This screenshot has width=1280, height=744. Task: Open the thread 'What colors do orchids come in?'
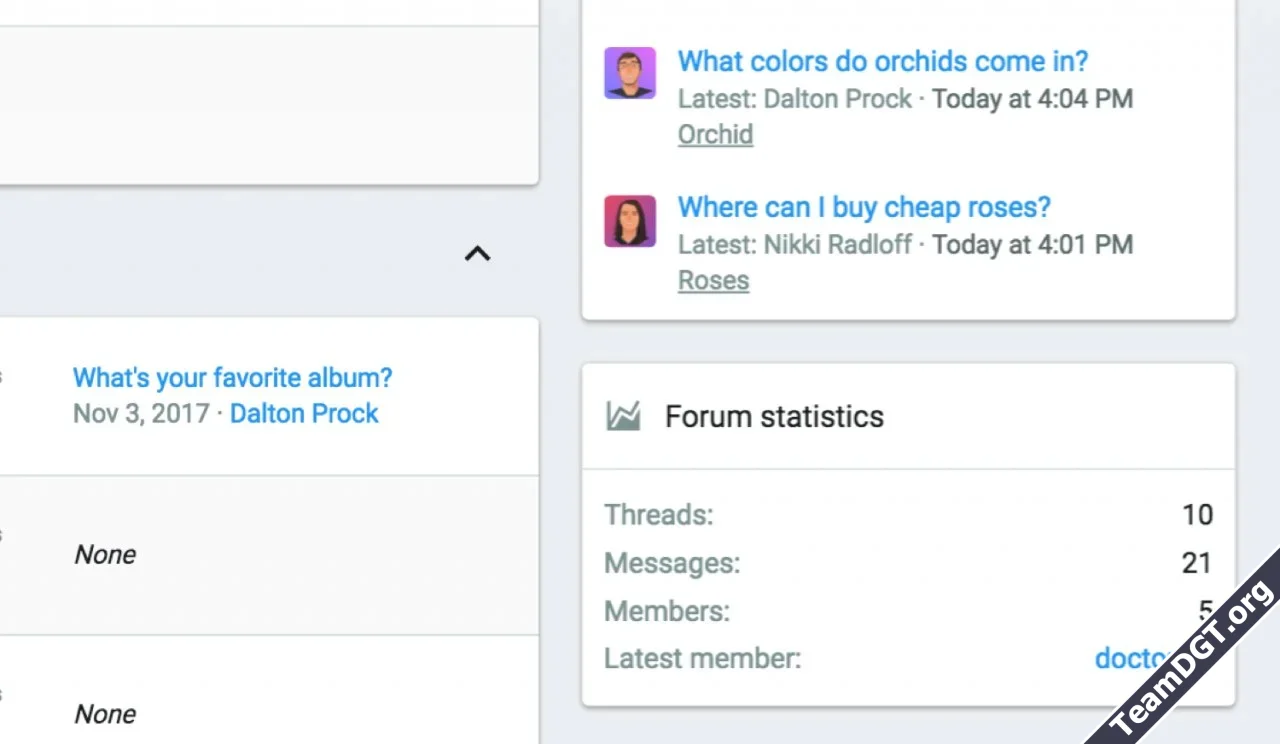(882, 61)
